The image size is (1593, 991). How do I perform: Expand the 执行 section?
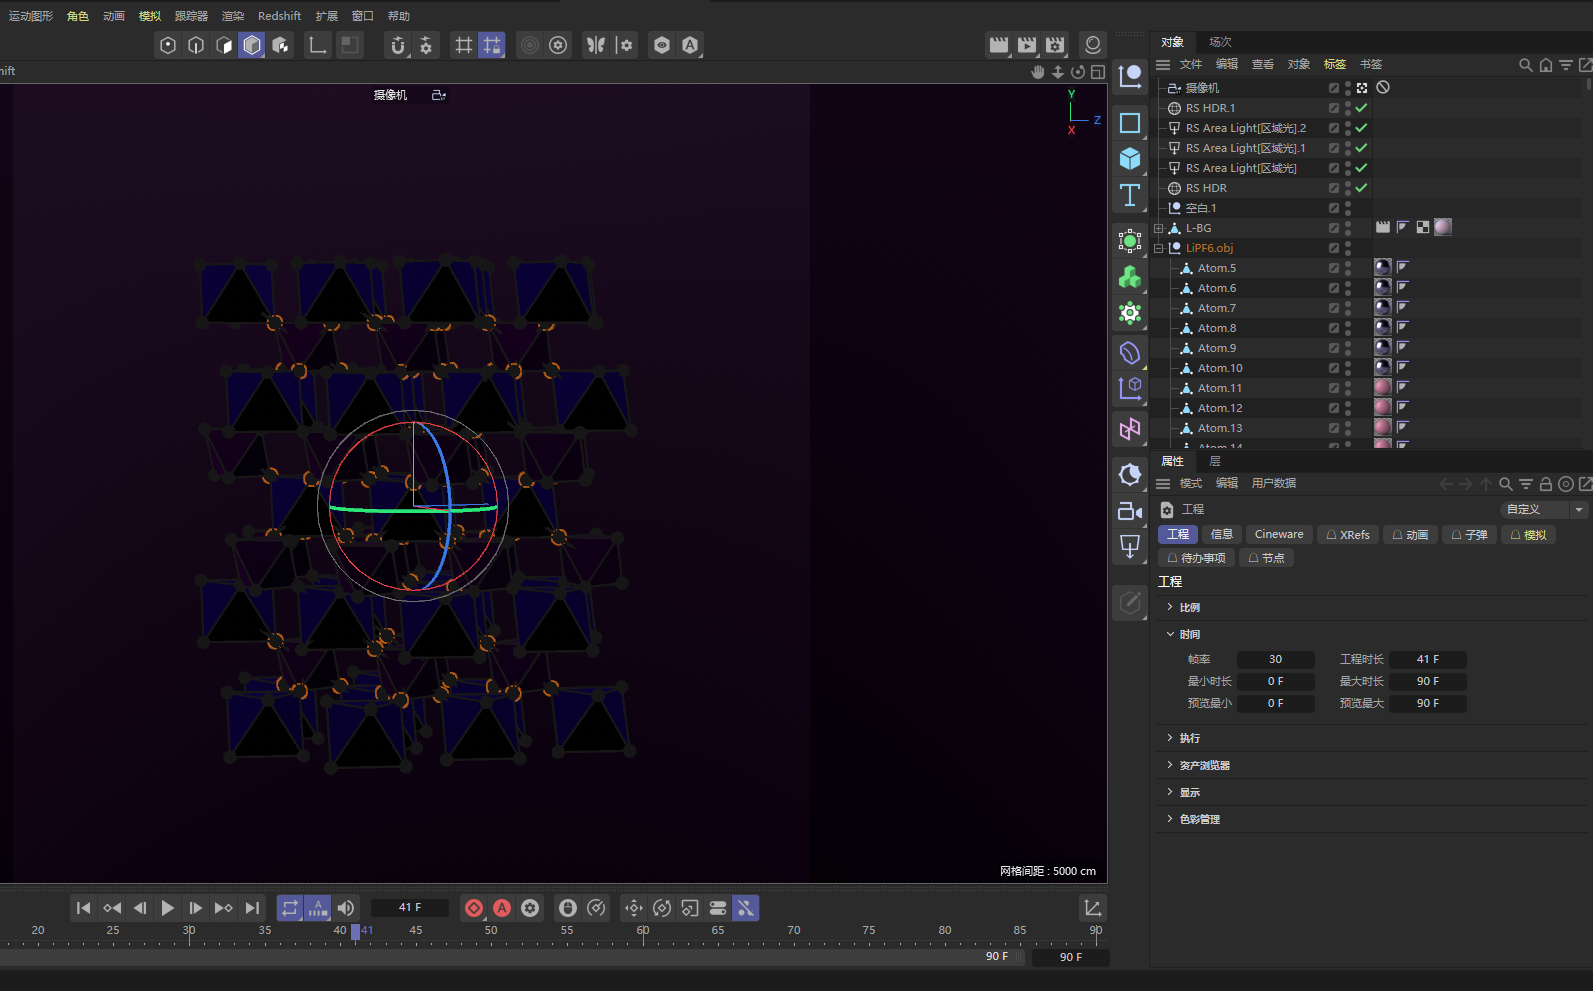[x=1170, y=738]
